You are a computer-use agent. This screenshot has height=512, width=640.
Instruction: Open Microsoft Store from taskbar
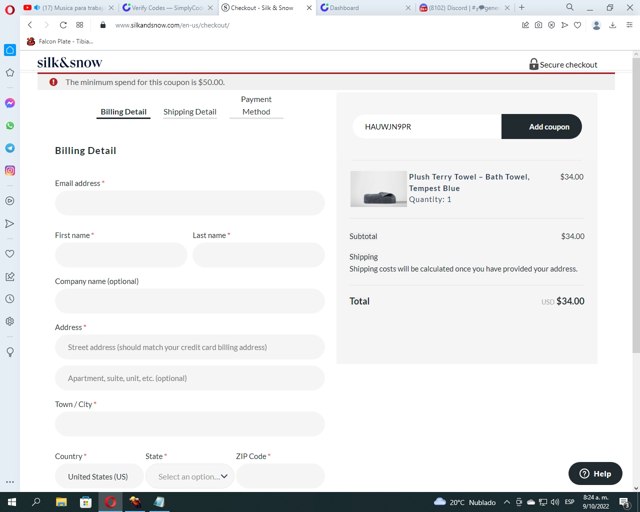pos(86,502)
